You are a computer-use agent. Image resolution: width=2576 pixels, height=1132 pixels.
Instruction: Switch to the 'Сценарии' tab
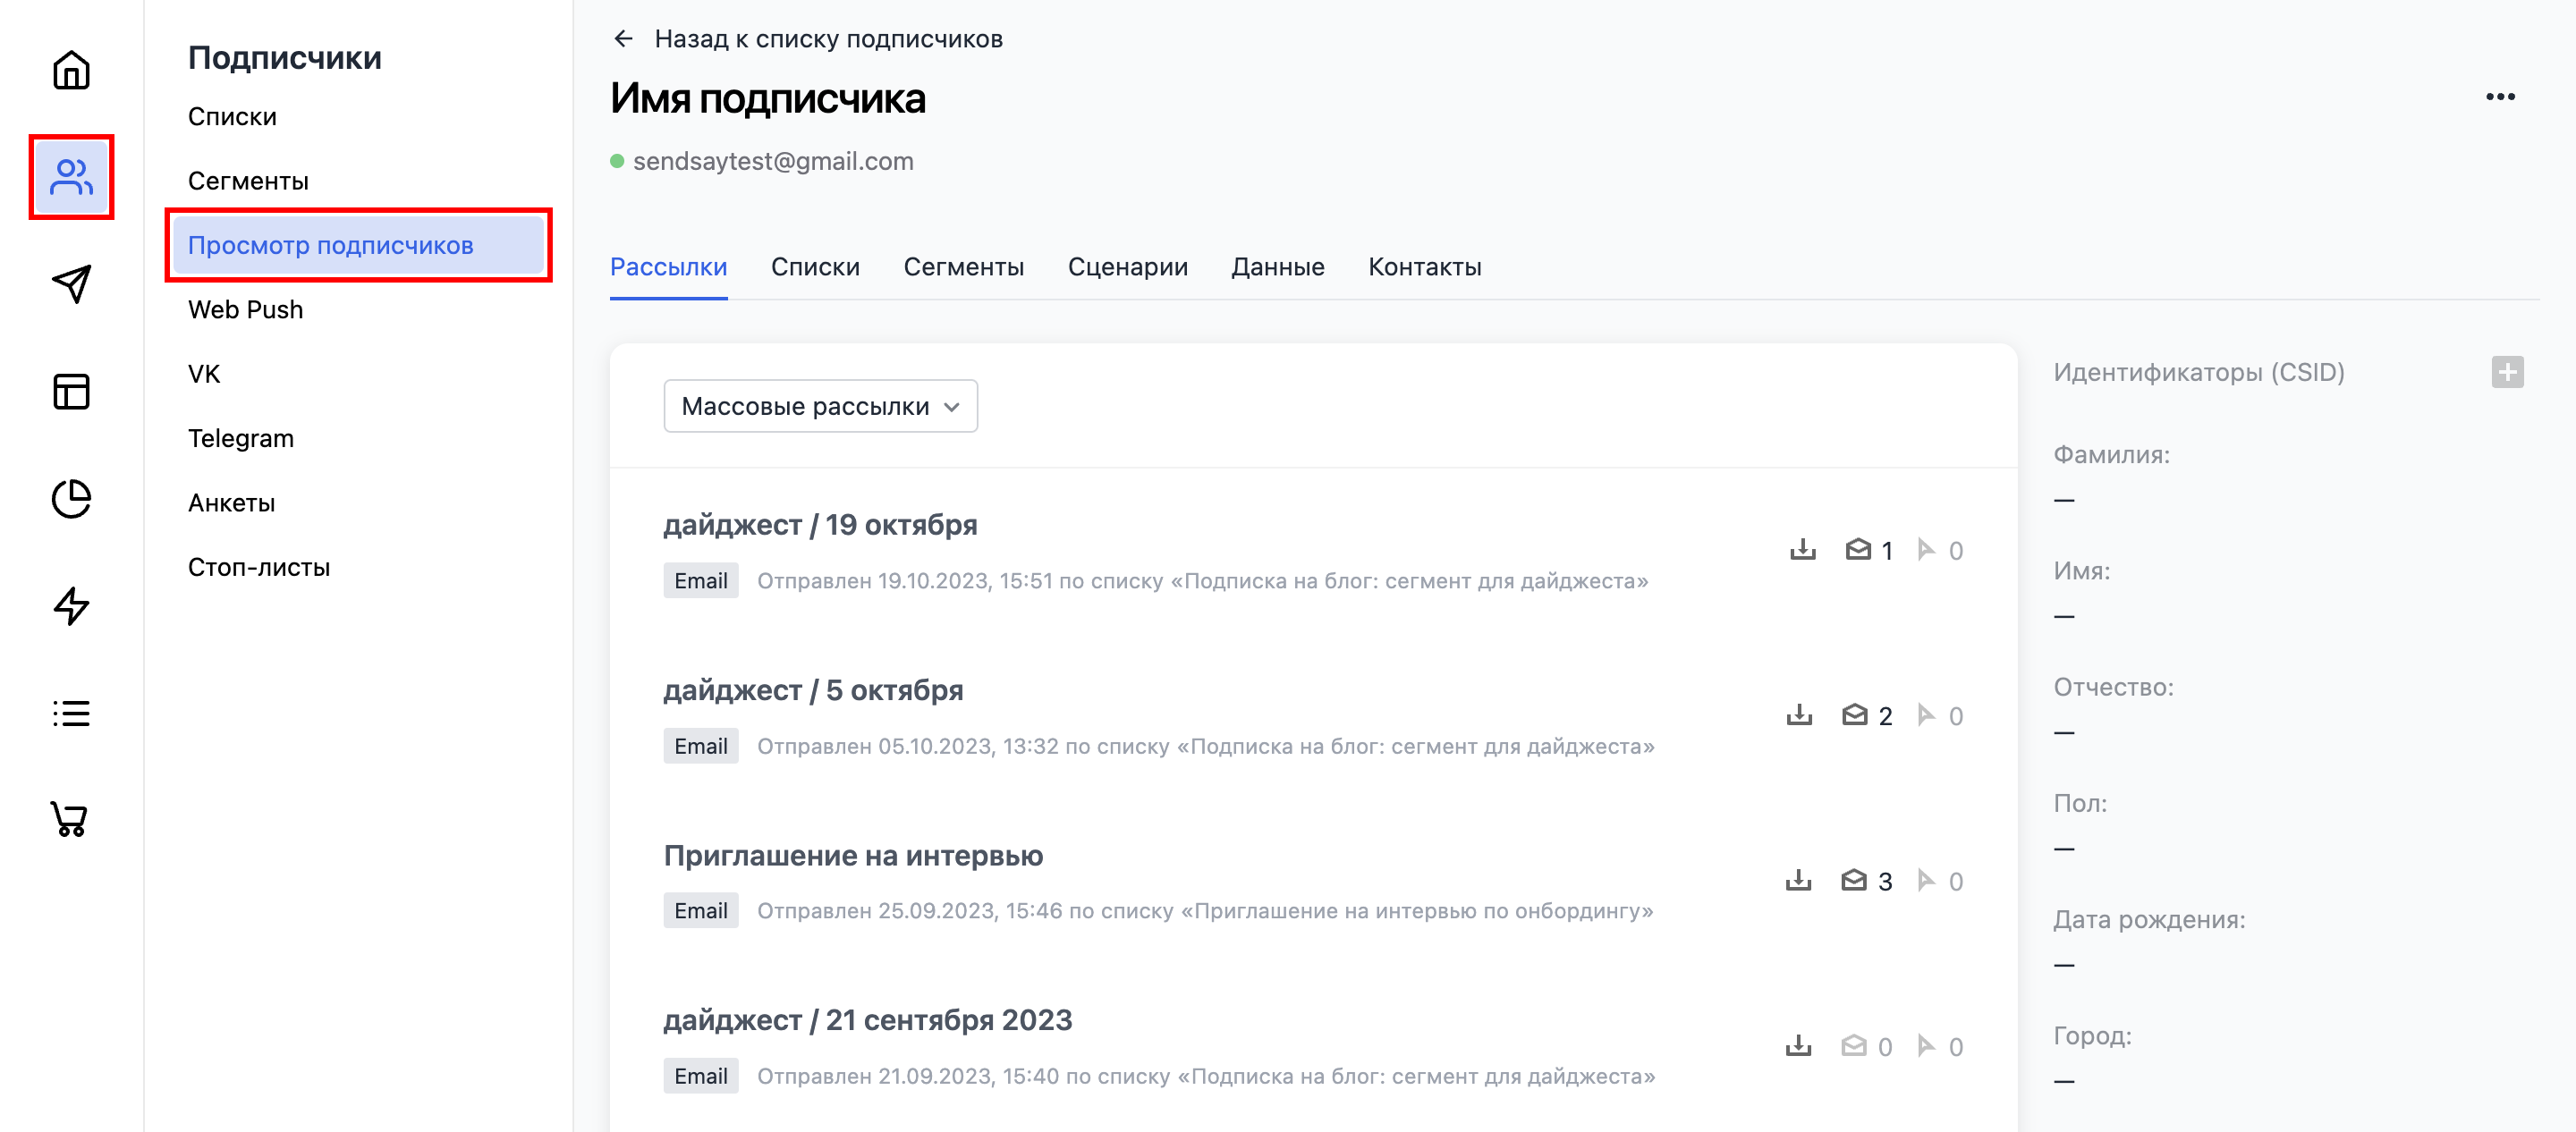(1127, 267)
